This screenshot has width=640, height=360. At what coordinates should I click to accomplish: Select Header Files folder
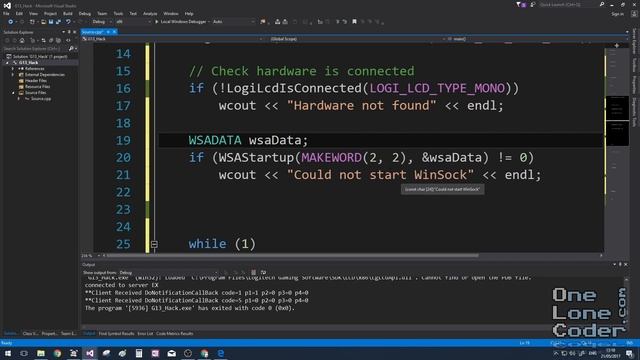36,81
